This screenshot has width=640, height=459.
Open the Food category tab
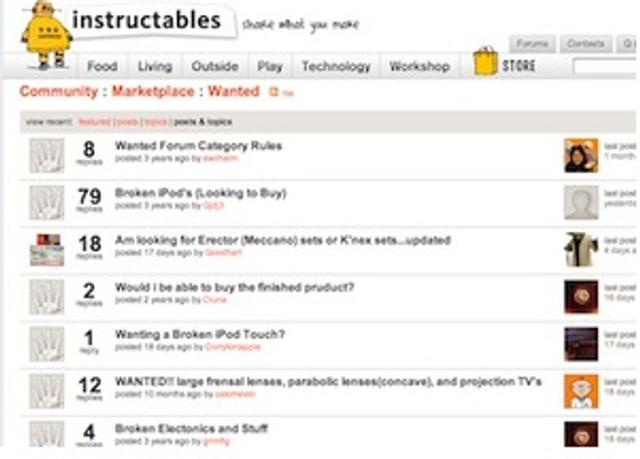pyautogui.click(x=102, y=67)
